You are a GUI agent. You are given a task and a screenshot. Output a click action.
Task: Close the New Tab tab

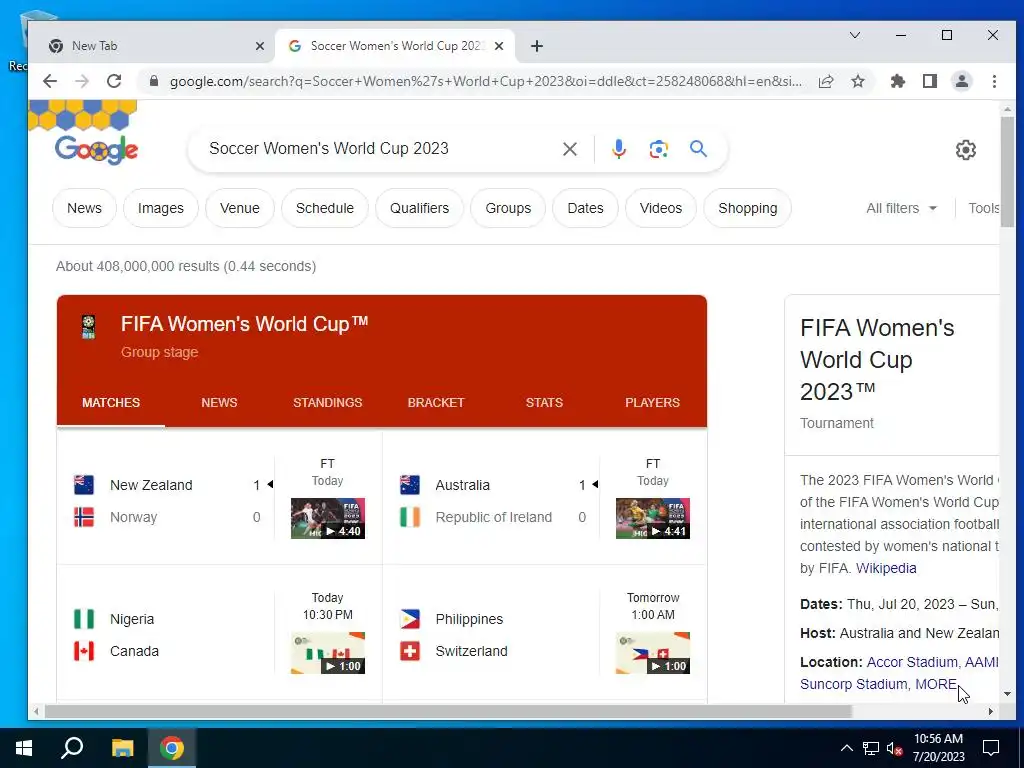259,46
